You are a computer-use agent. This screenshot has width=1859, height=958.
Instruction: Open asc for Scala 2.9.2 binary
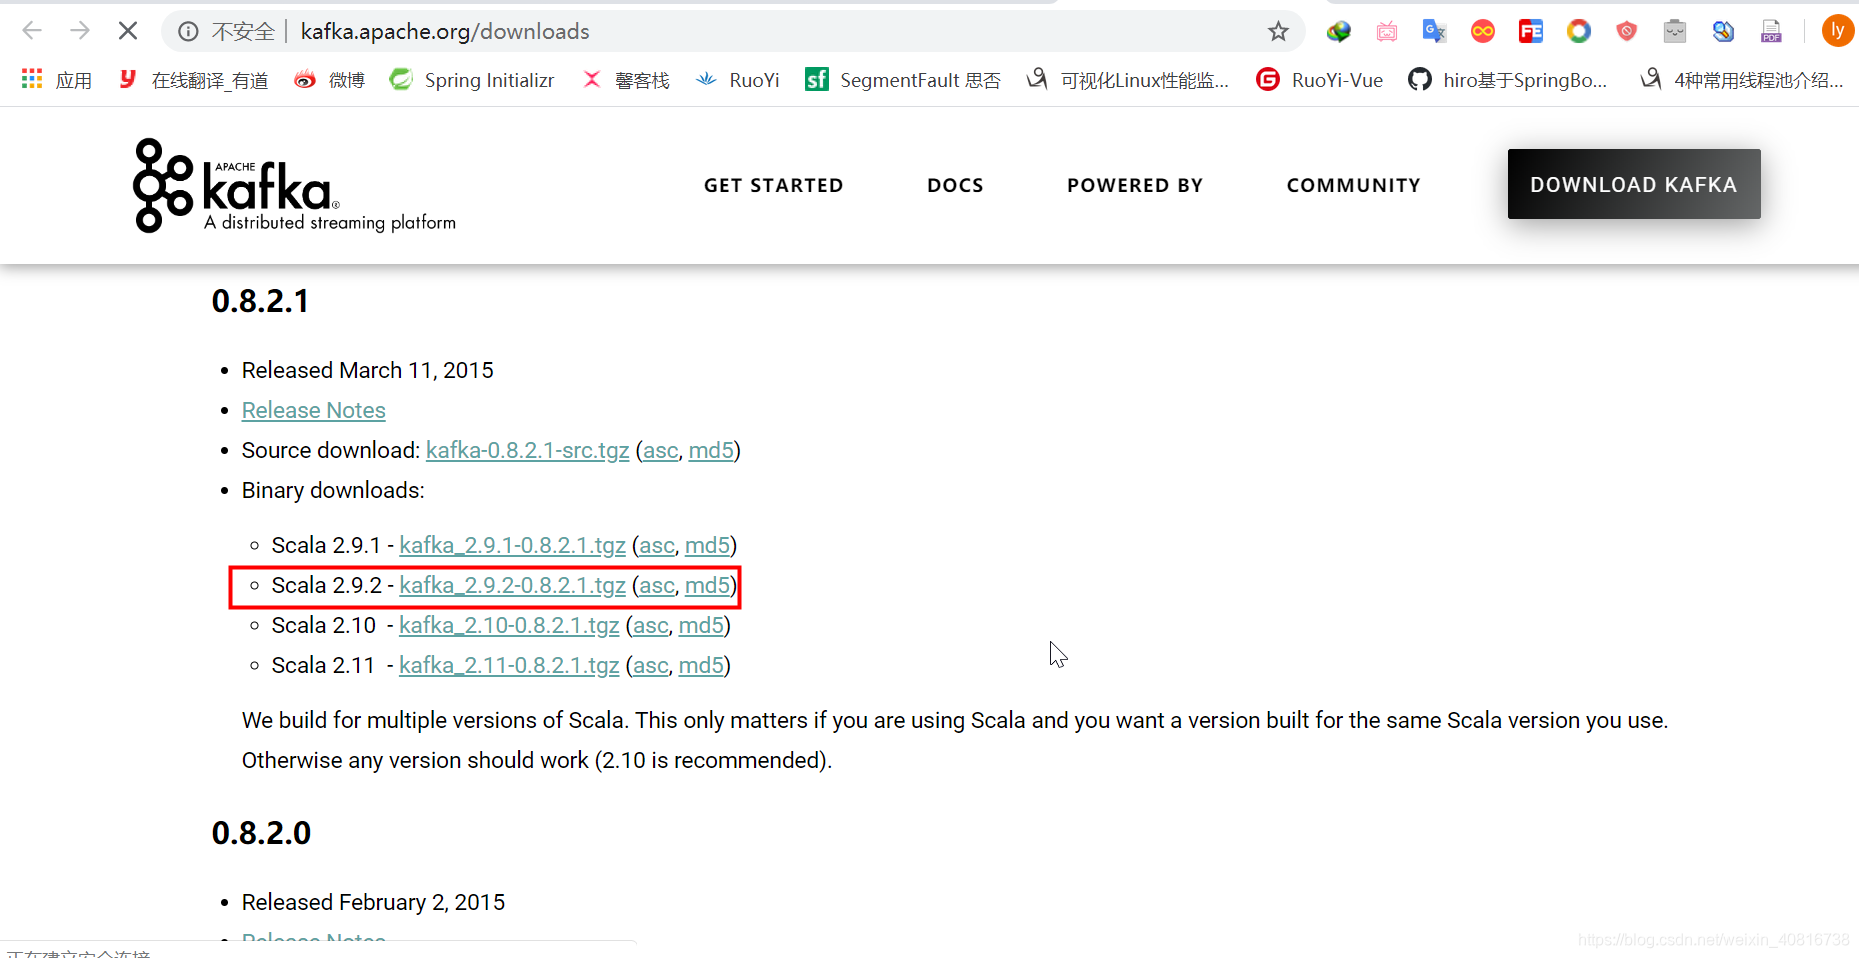click(x=657, y=585)
